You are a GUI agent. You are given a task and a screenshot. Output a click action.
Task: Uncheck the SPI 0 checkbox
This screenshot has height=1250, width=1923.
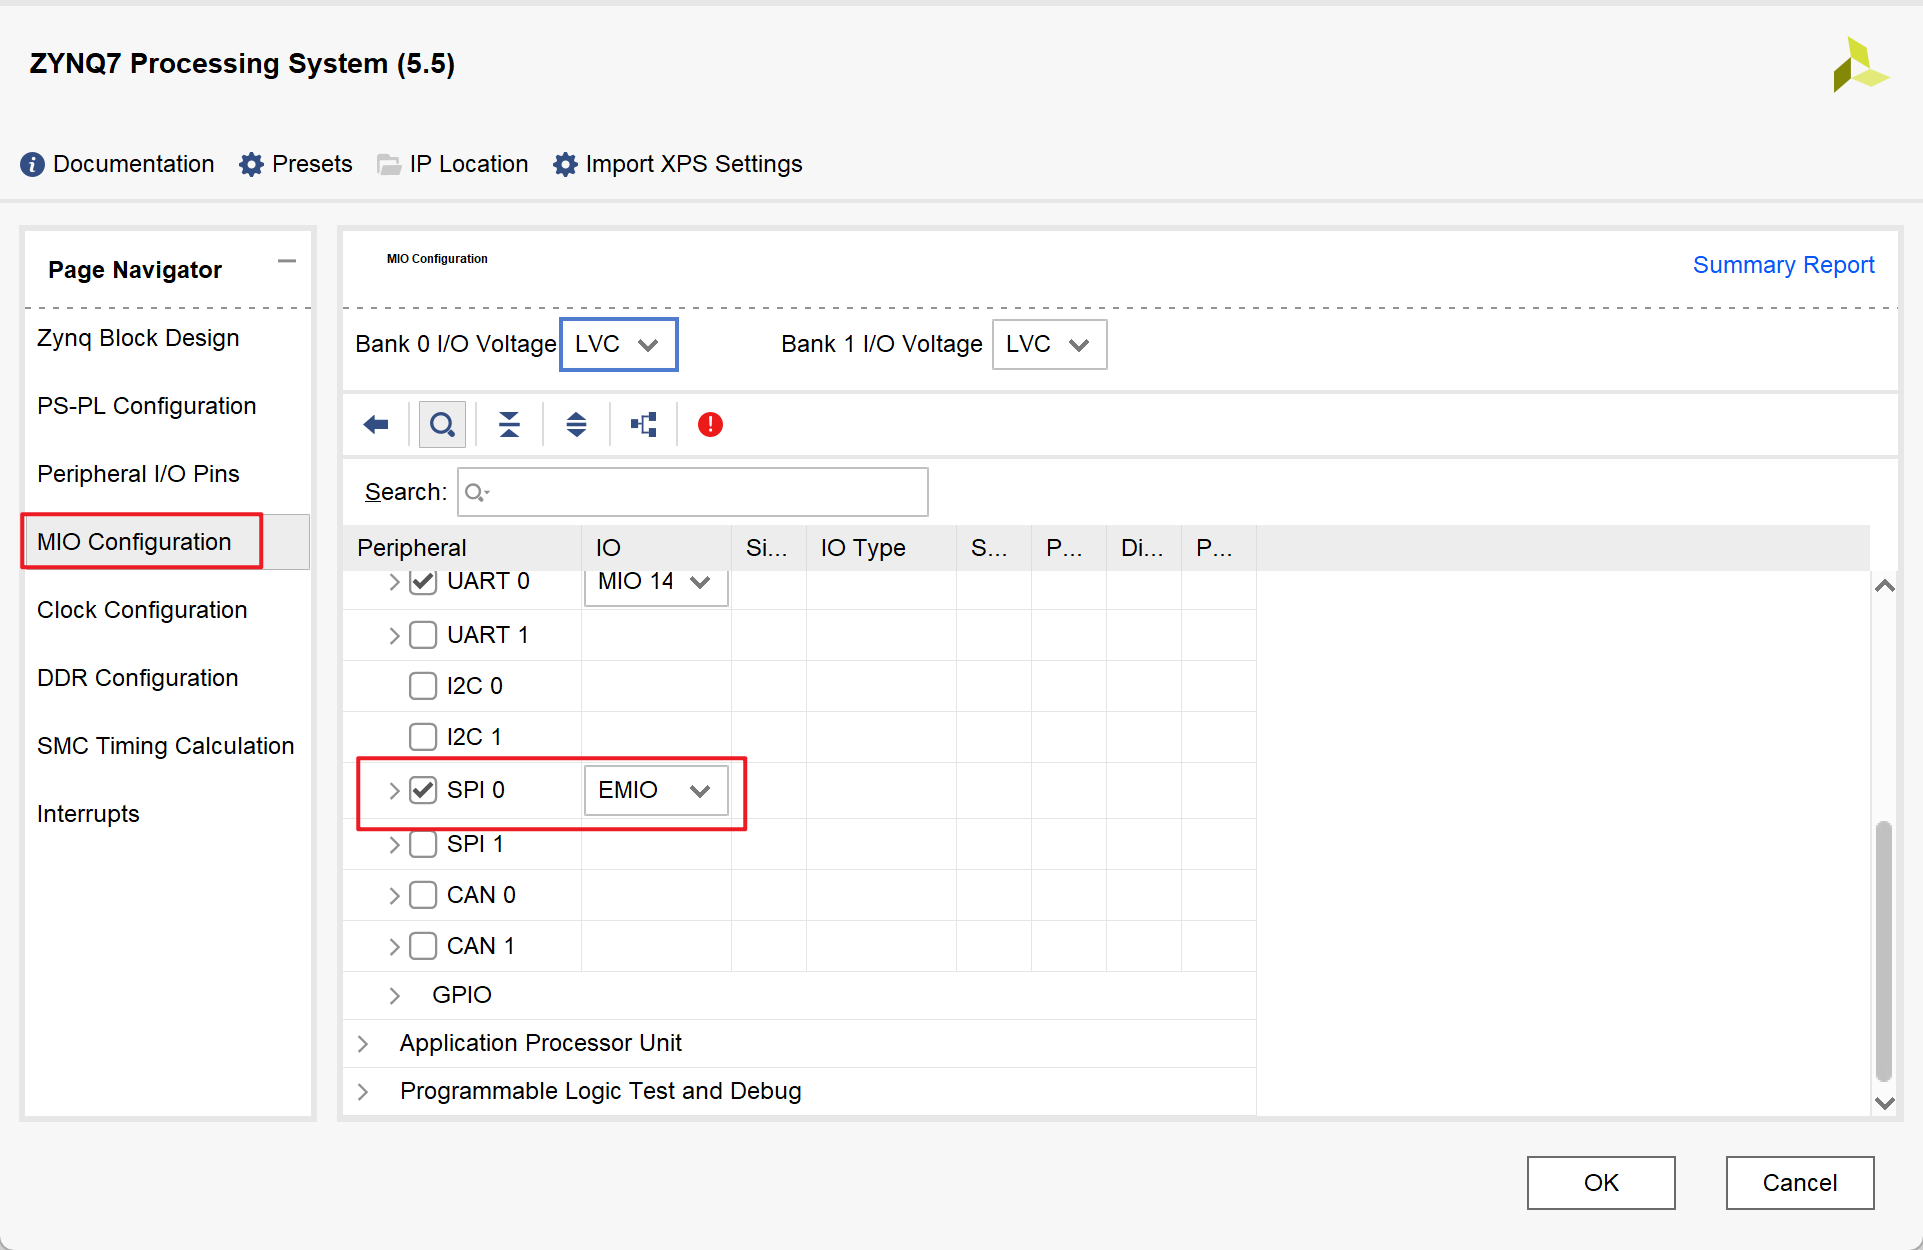coord(423,790)
